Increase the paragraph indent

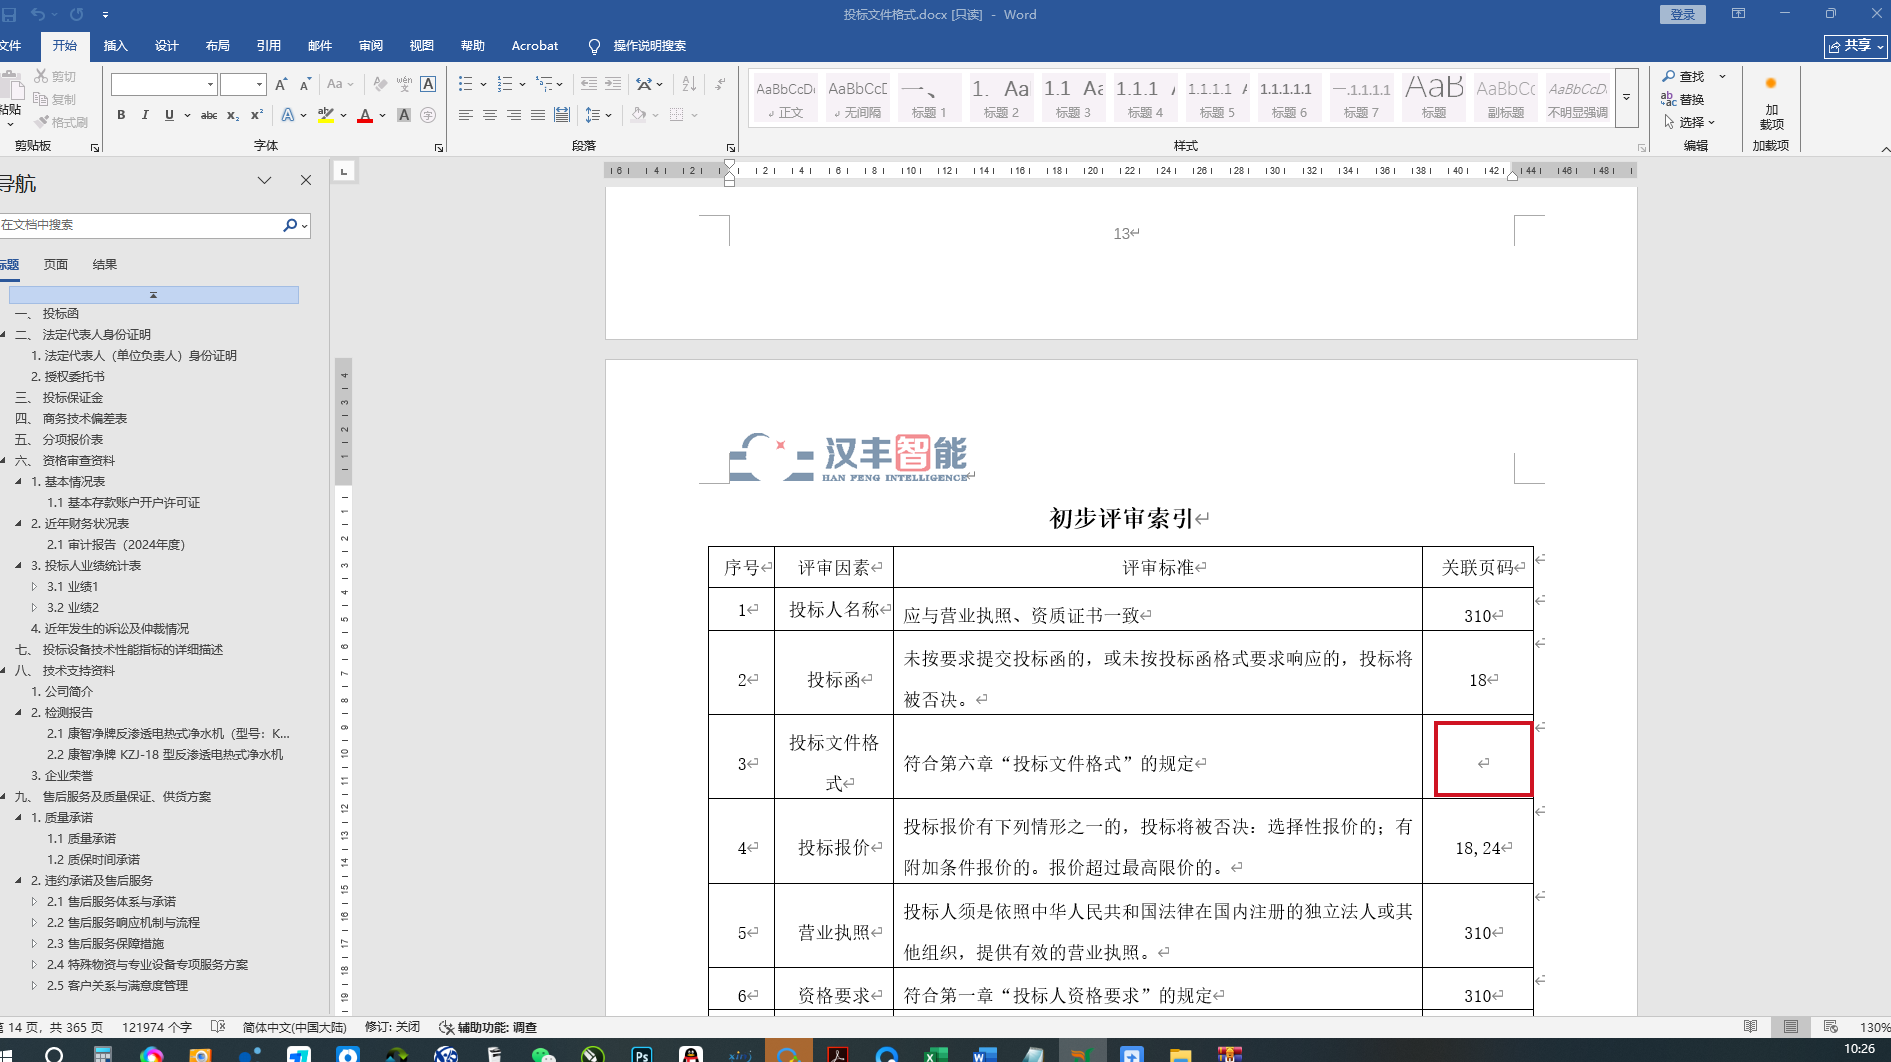(613, 85)
